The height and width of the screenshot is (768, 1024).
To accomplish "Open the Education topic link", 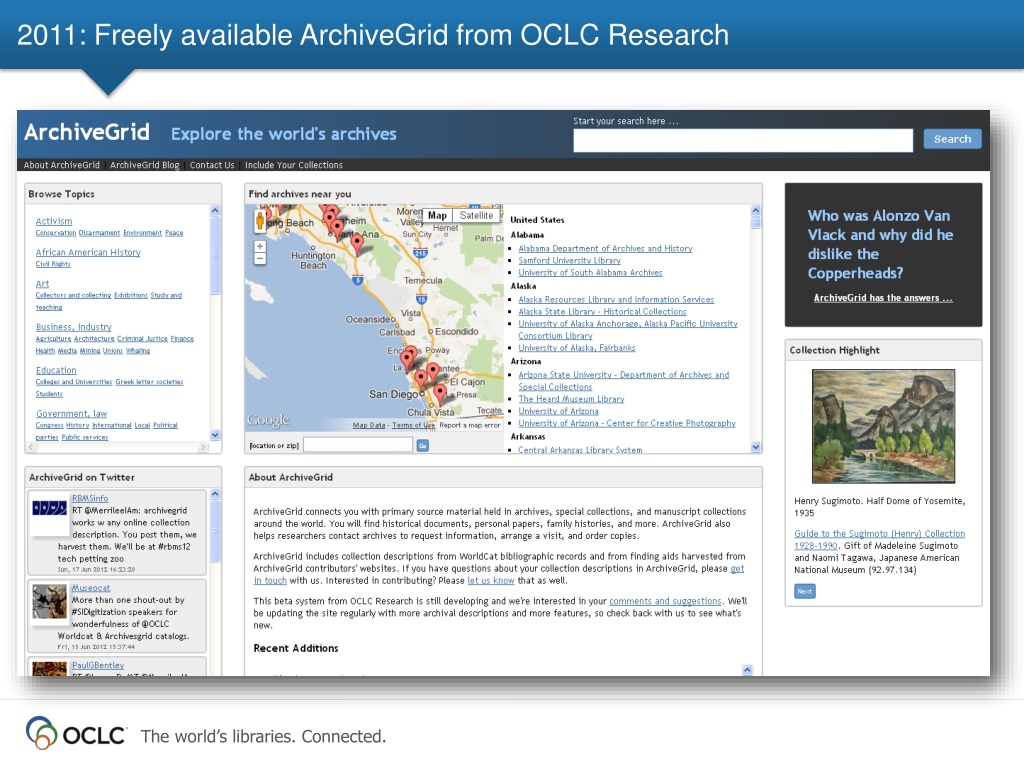I will coord(56,370).
